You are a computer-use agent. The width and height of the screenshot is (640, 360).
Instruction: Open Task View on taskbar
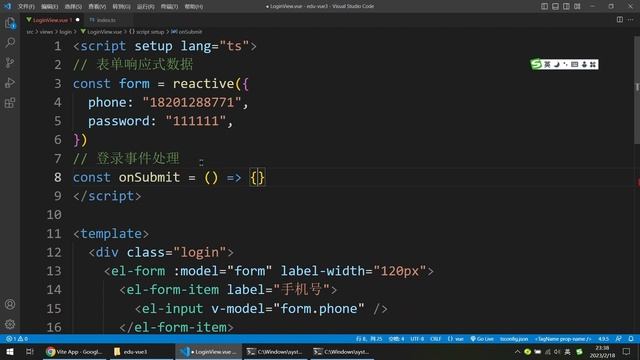[x=29, y=351]
